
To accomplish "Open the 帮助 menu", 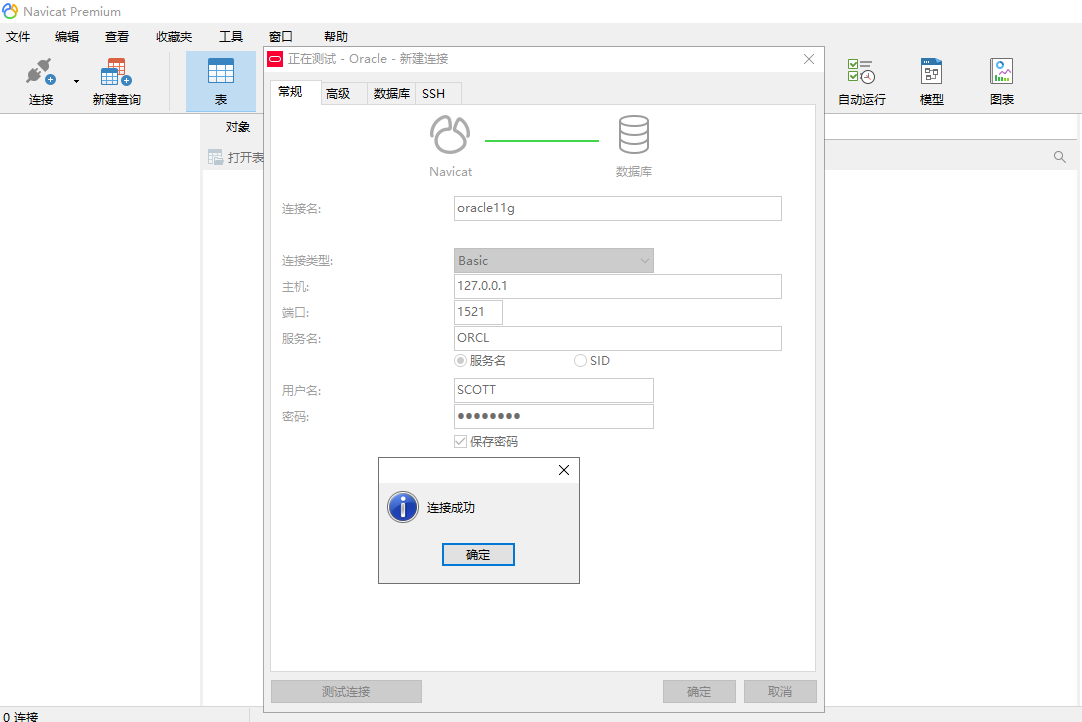I will coord(335,37).
